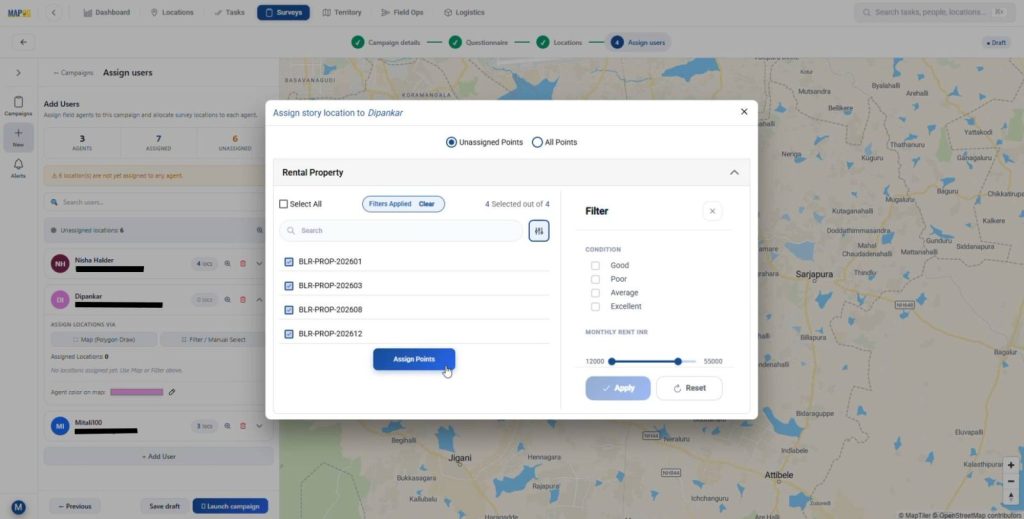Apply the selected filters
Image resolution: width=1024 pixels, height=519 pixels.
pos(618,388)
